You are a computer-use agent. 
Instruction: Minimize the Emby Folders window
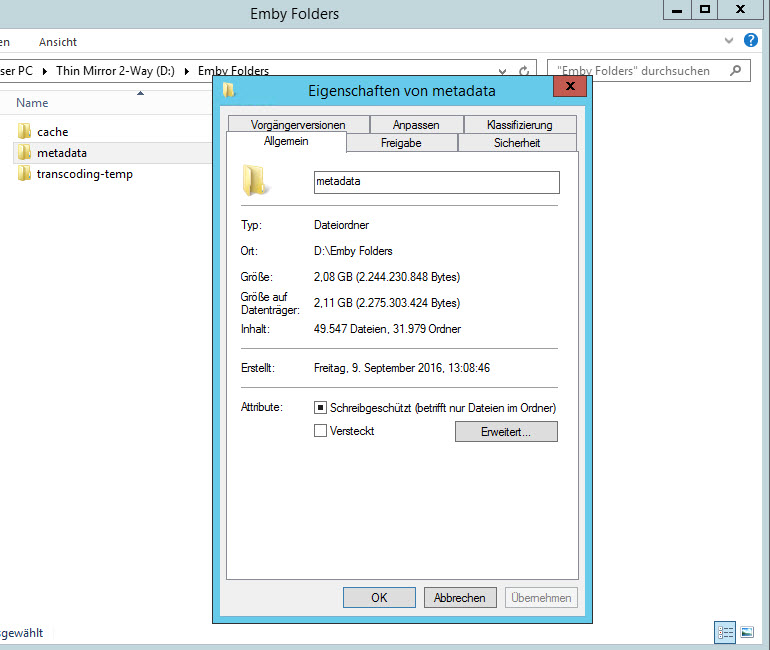[x=677, y=9]
